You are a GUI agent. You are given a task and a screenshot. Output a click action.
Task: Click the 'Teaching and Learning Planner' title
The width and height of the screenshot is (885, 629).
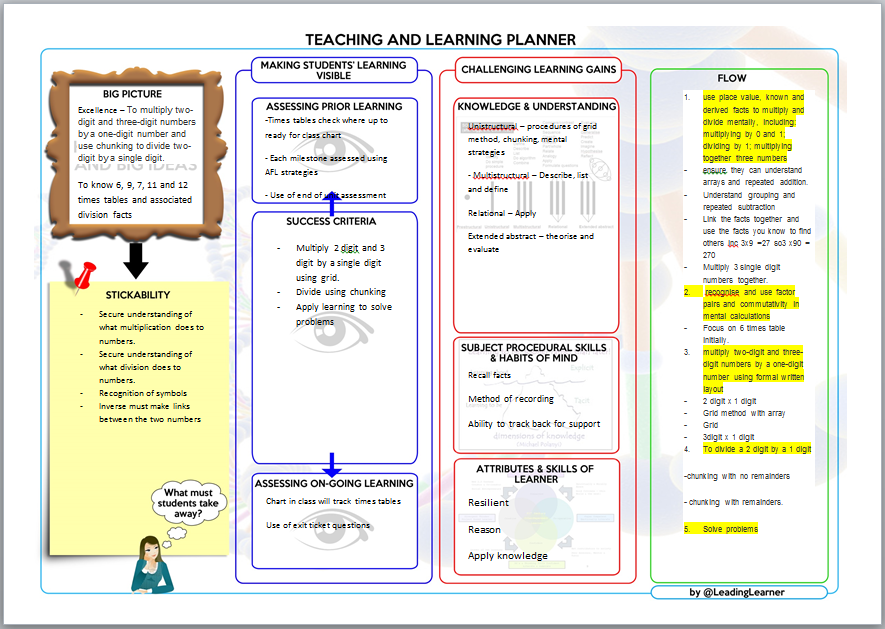440,40
